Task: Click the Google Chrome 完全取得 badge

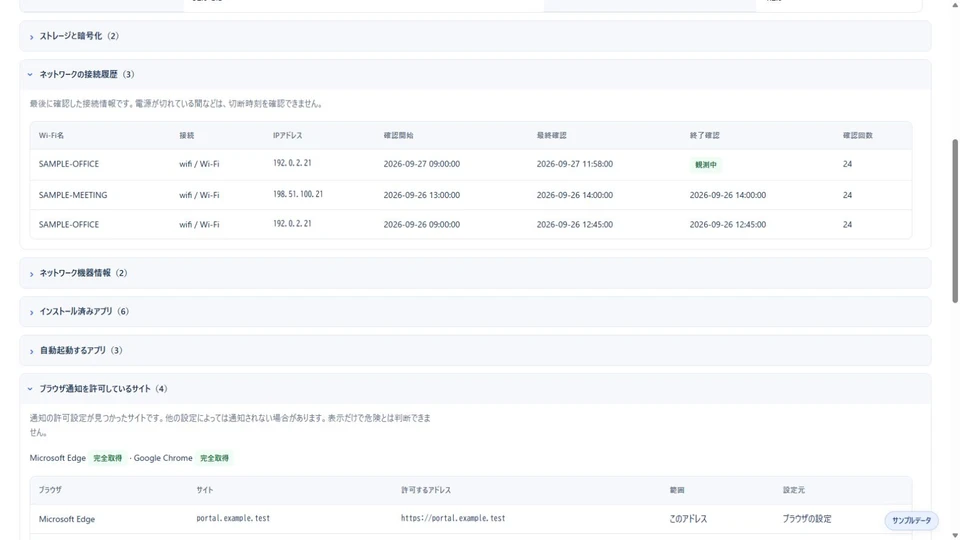Action: (x=214, y=458)
